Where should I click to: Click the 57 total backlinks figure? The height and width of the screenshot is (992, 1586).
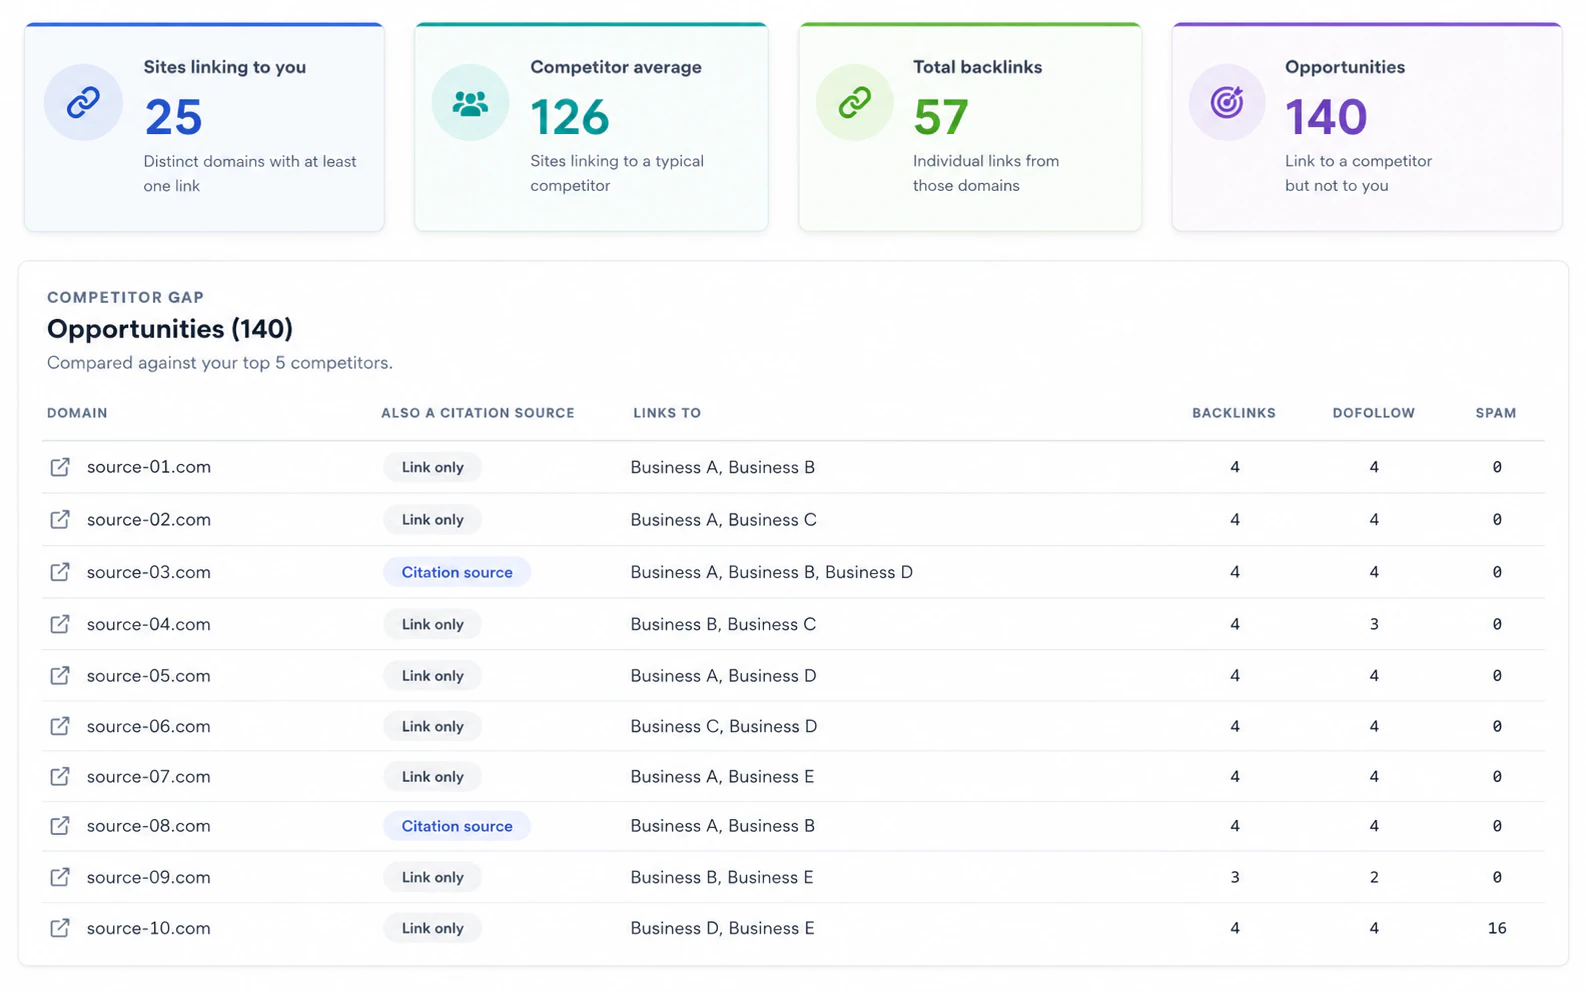(x=941, y=117)
